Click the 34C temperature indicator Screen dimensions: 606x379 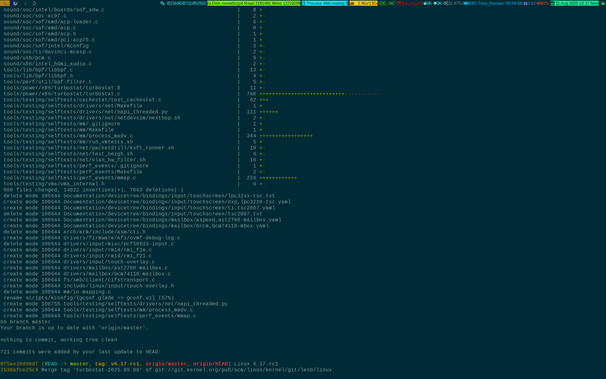tap(388, 3)
